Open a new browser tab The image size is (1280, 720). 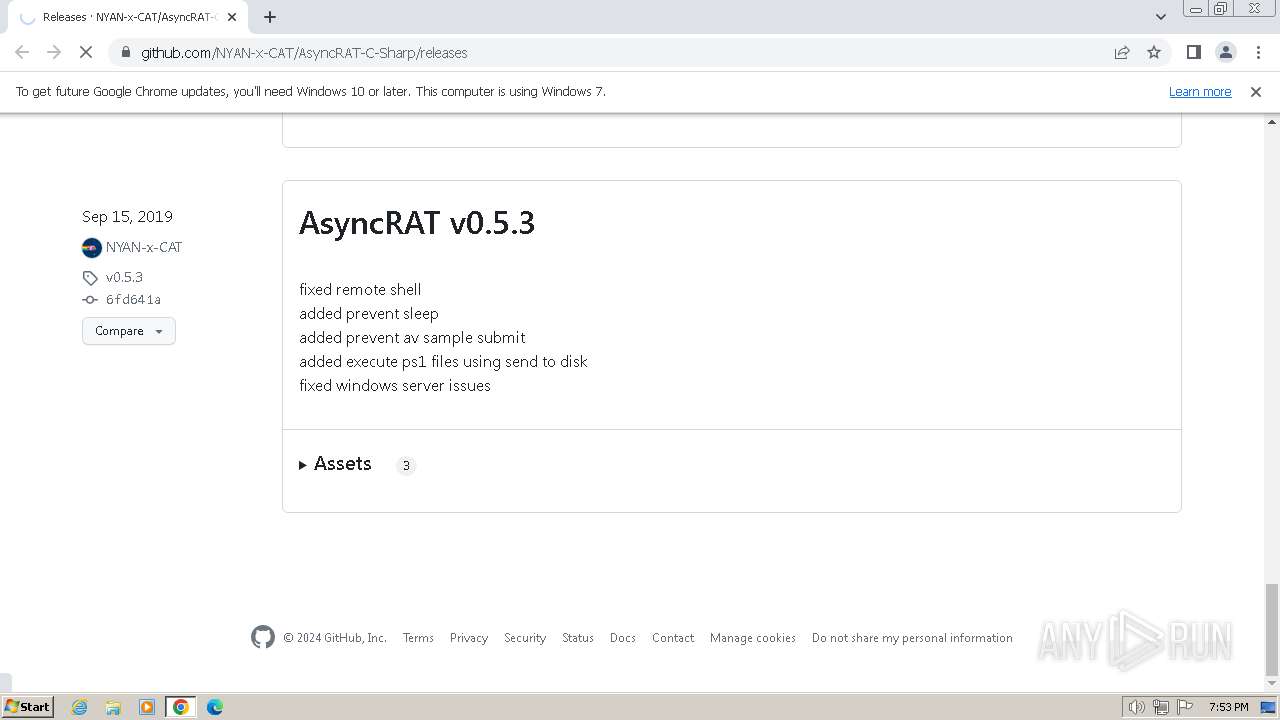click(x=270, y=17)
